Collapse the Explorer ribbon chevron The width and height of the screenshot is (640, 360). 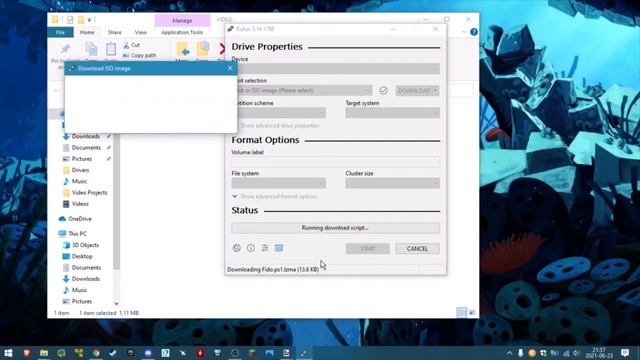(464, 32)
